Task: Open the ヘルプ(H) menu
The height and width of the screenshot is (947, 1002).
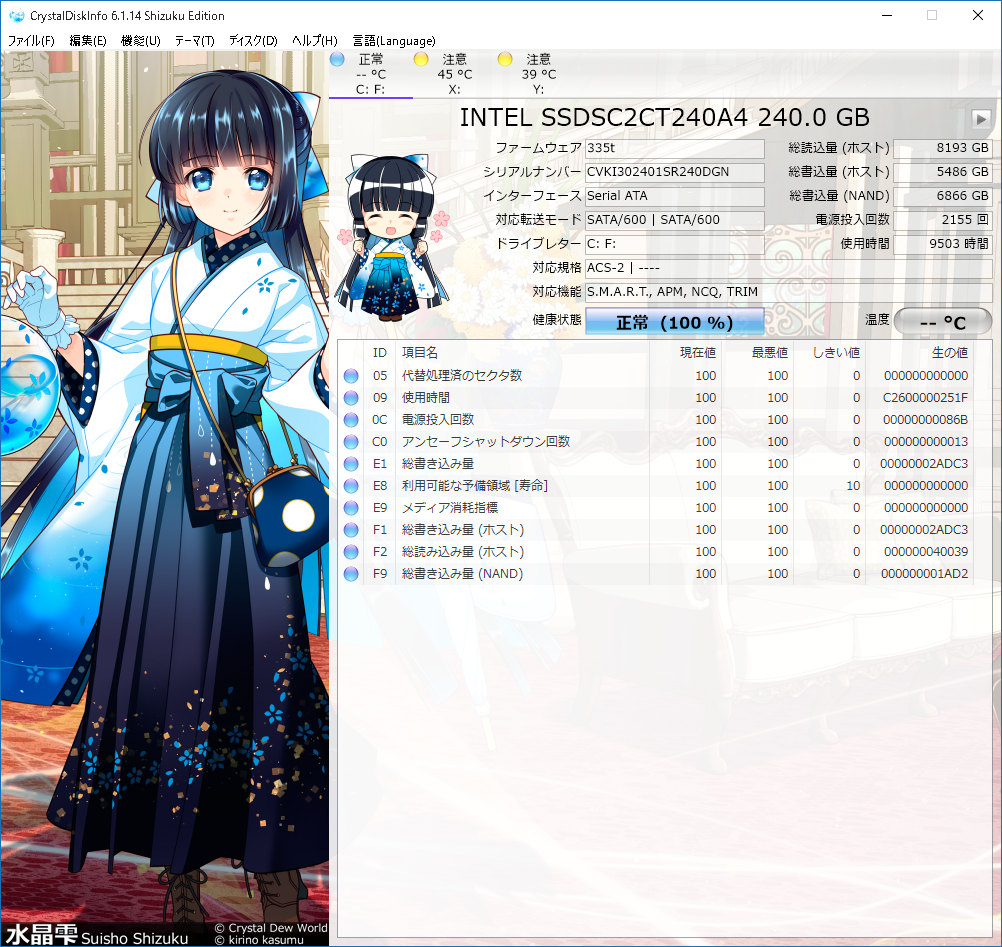Action: click(x=314, y=41)
